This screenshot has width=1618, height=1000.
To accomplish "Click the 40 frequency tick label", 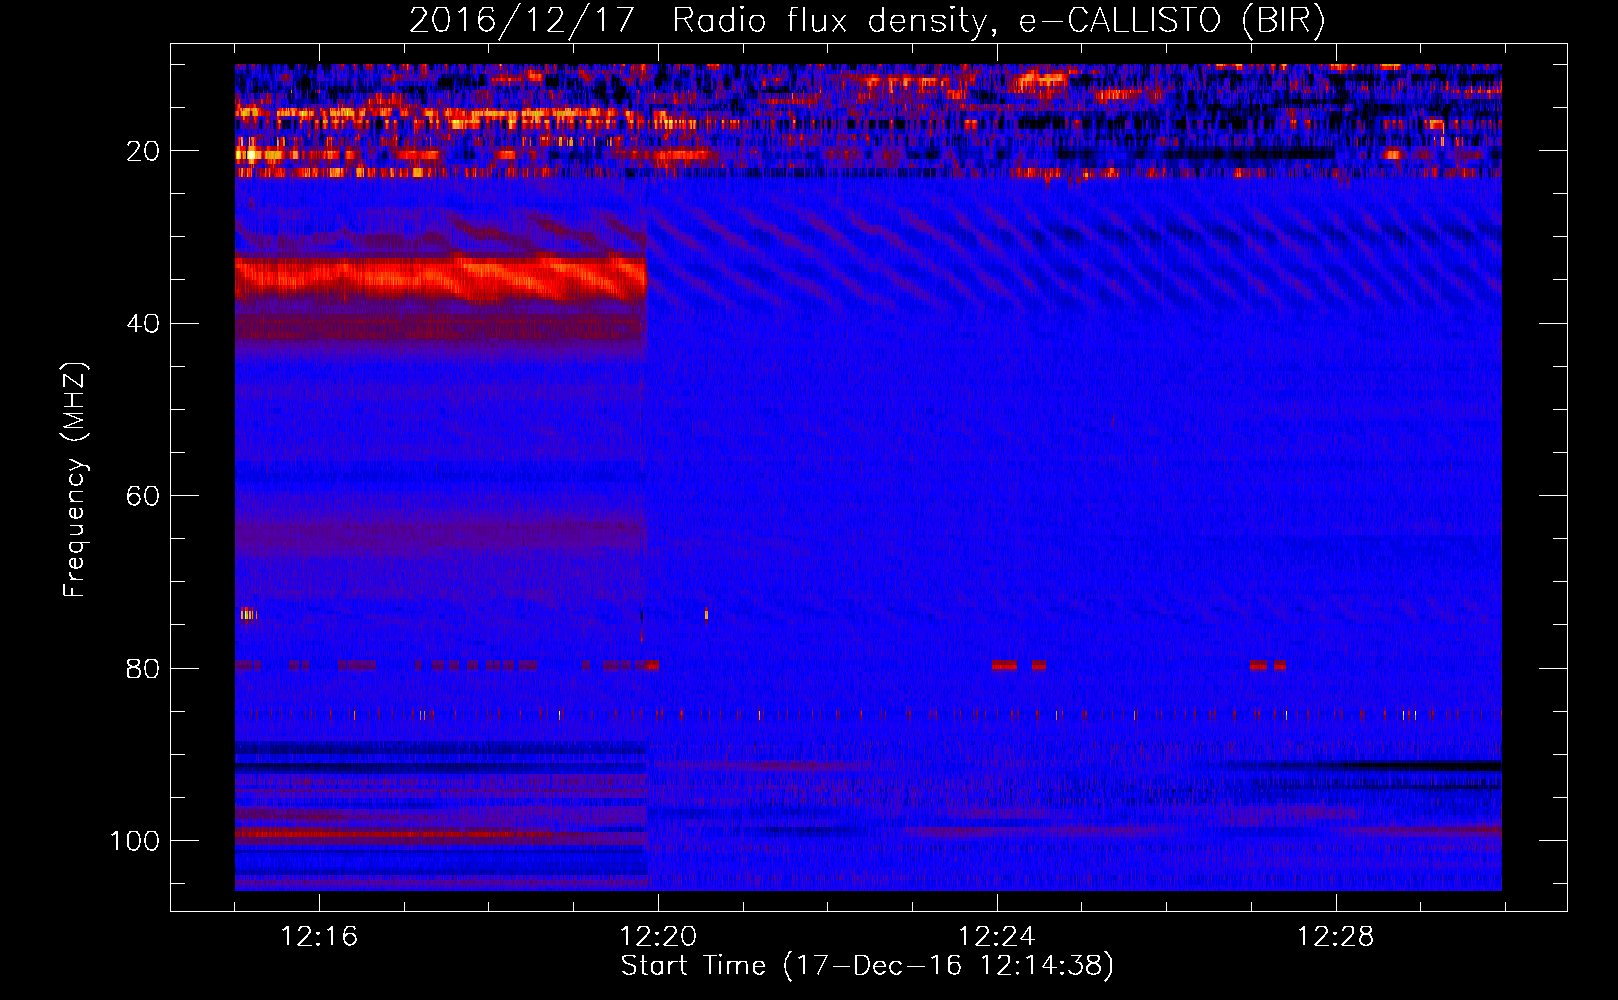I will tap(143, 324).
